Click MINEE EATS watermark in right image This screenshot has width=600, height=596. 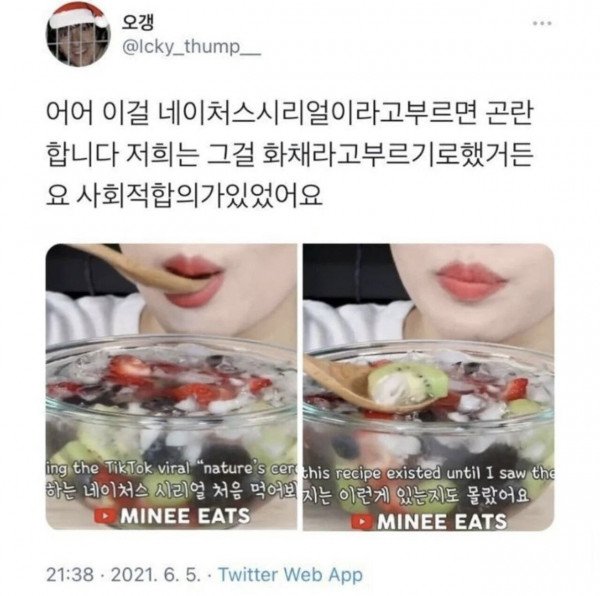tap(430, 522)
